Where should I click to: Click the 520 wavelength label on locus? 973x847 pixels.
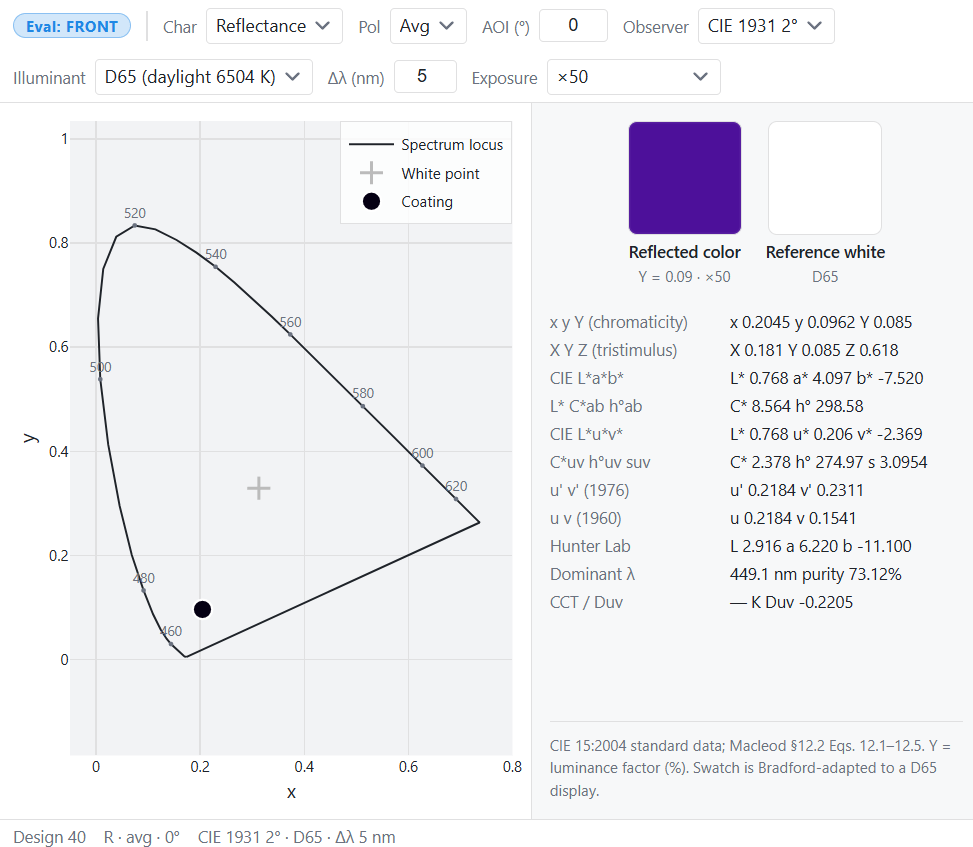pyautogui.click(x=135, y=213)
